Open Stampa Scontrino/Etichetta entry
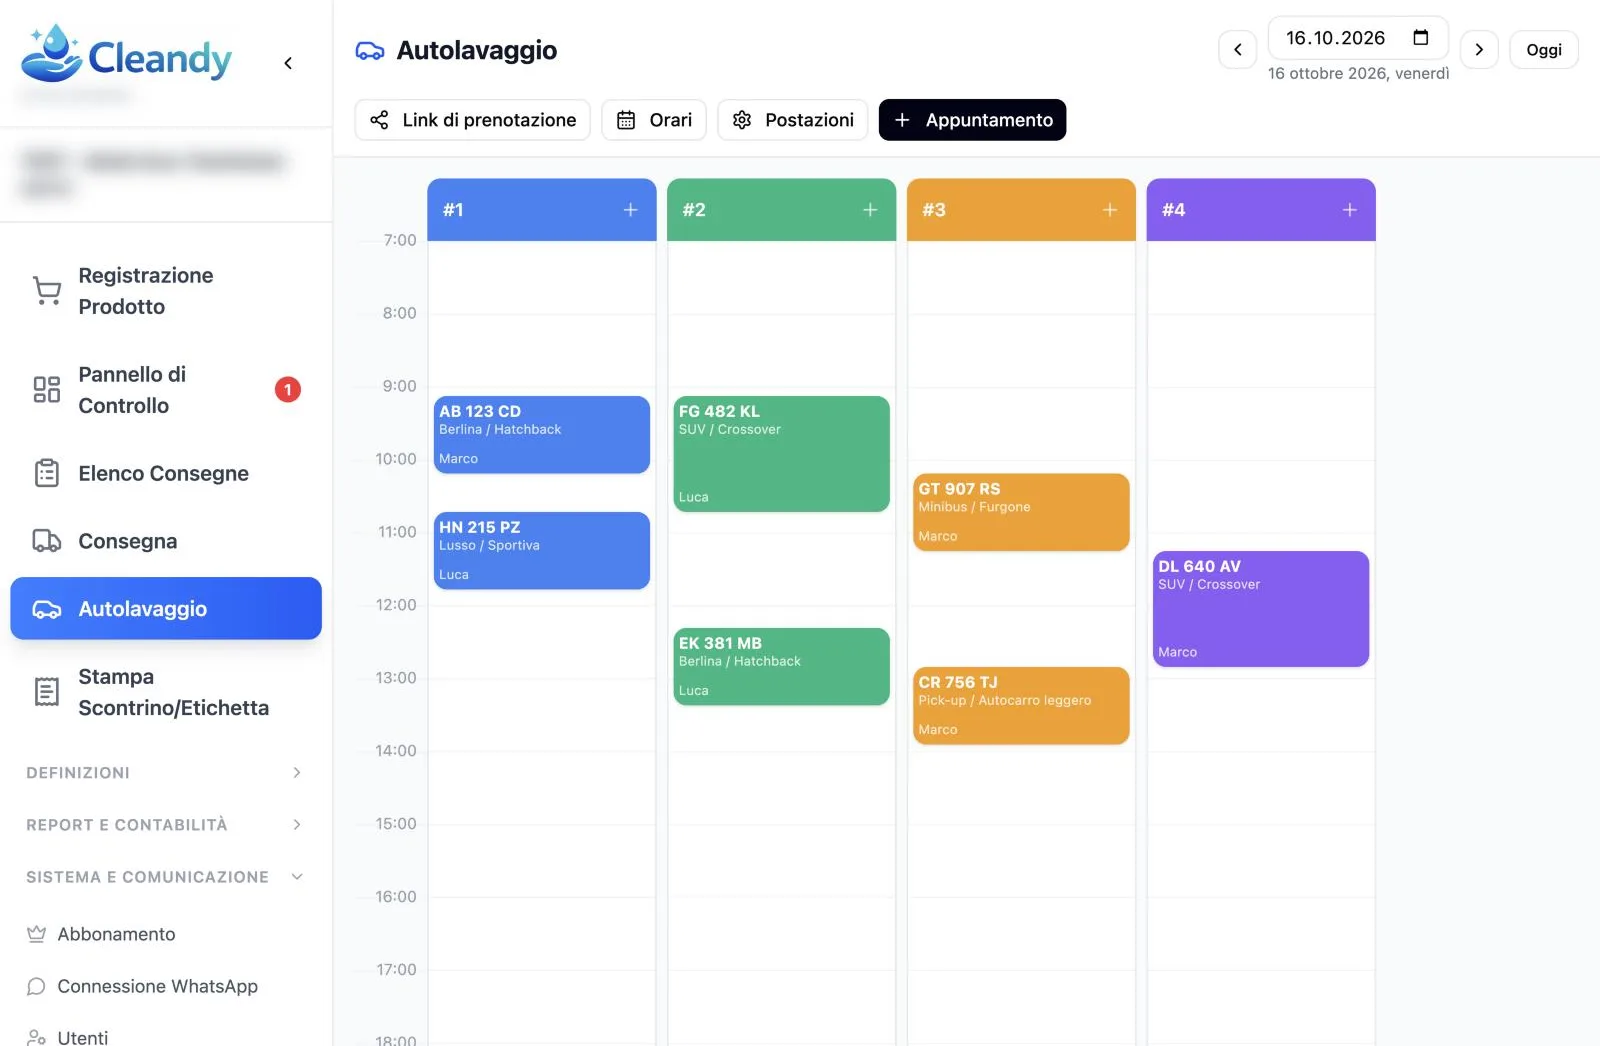The image size is (1600, 1046). click(x=166, y=692)
